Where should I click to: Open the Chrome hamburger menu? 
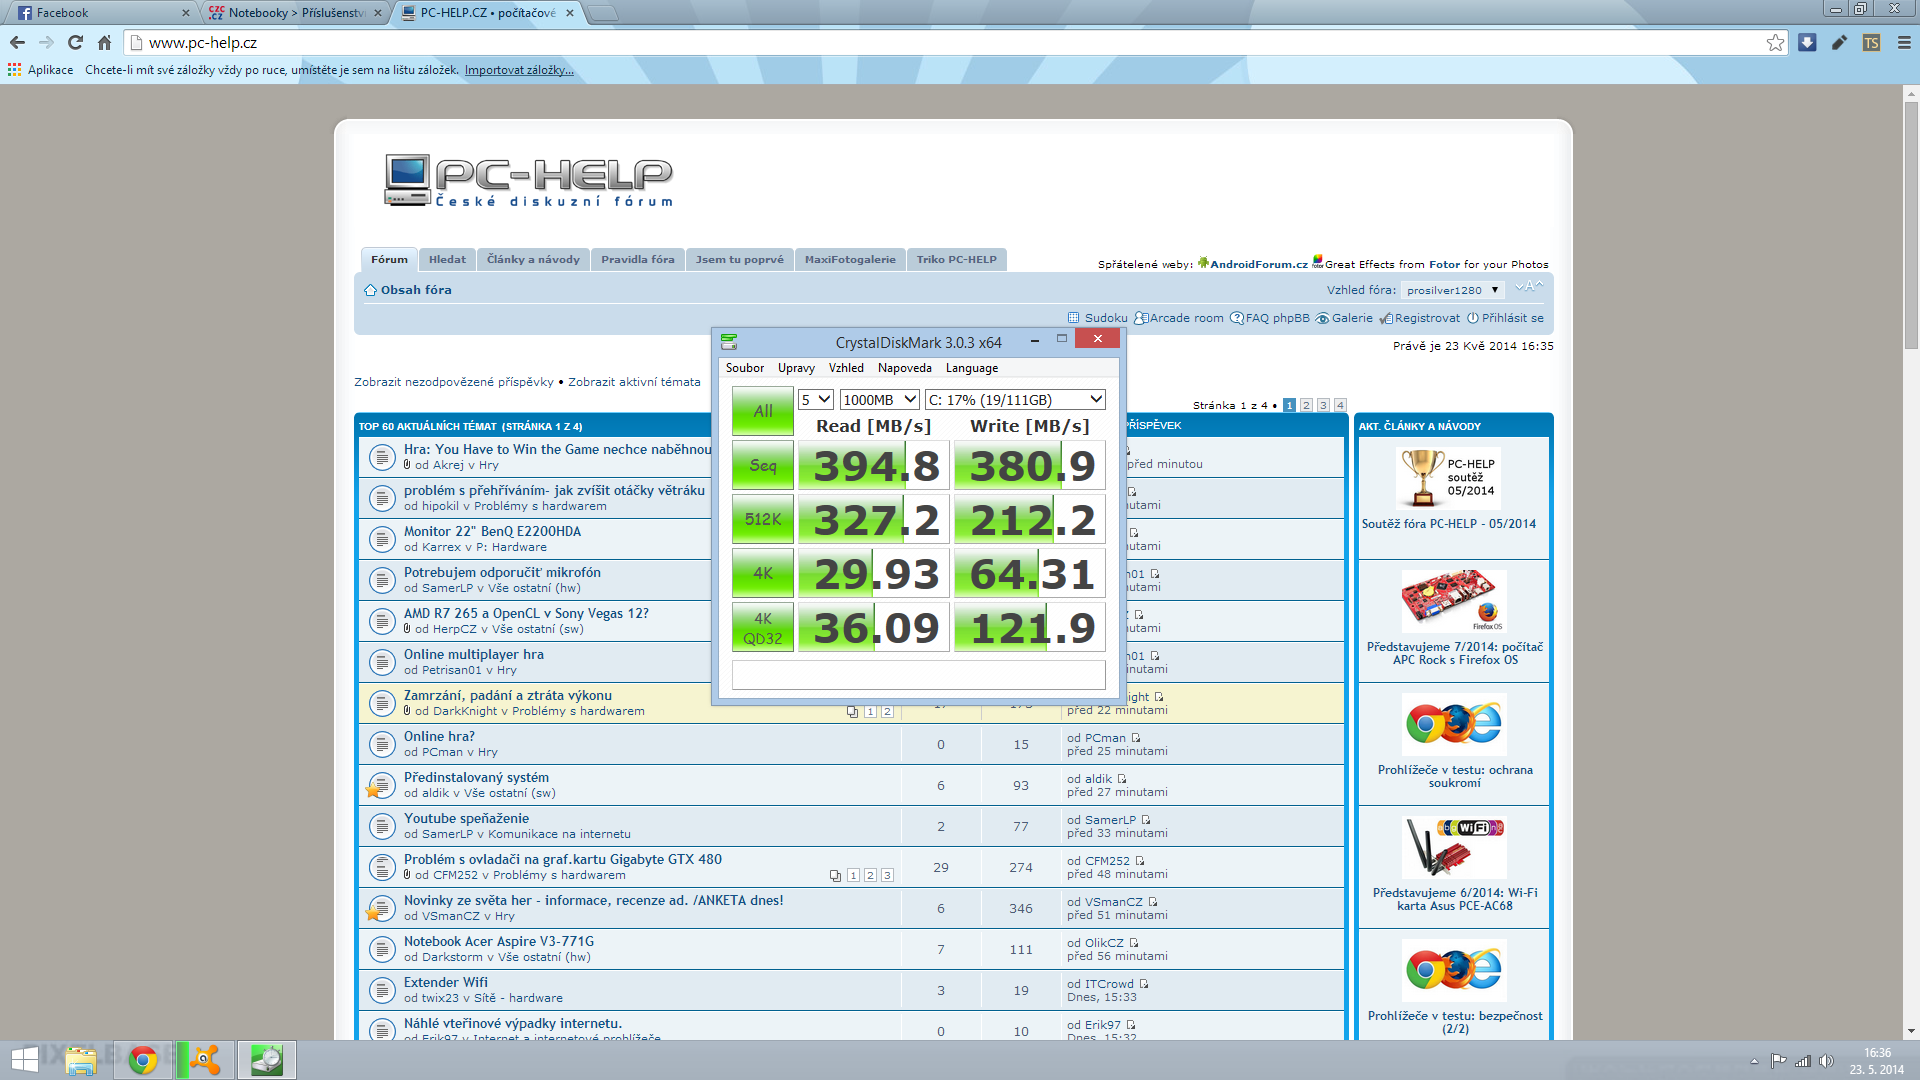click(1903, 42)
